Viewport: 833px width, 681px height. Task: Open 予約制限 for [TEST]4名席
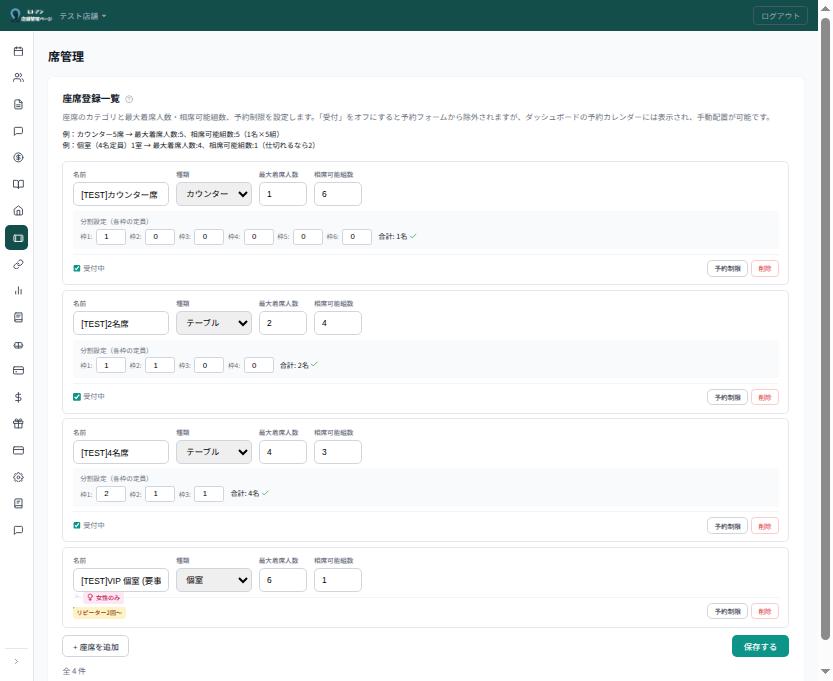(727, 526)
